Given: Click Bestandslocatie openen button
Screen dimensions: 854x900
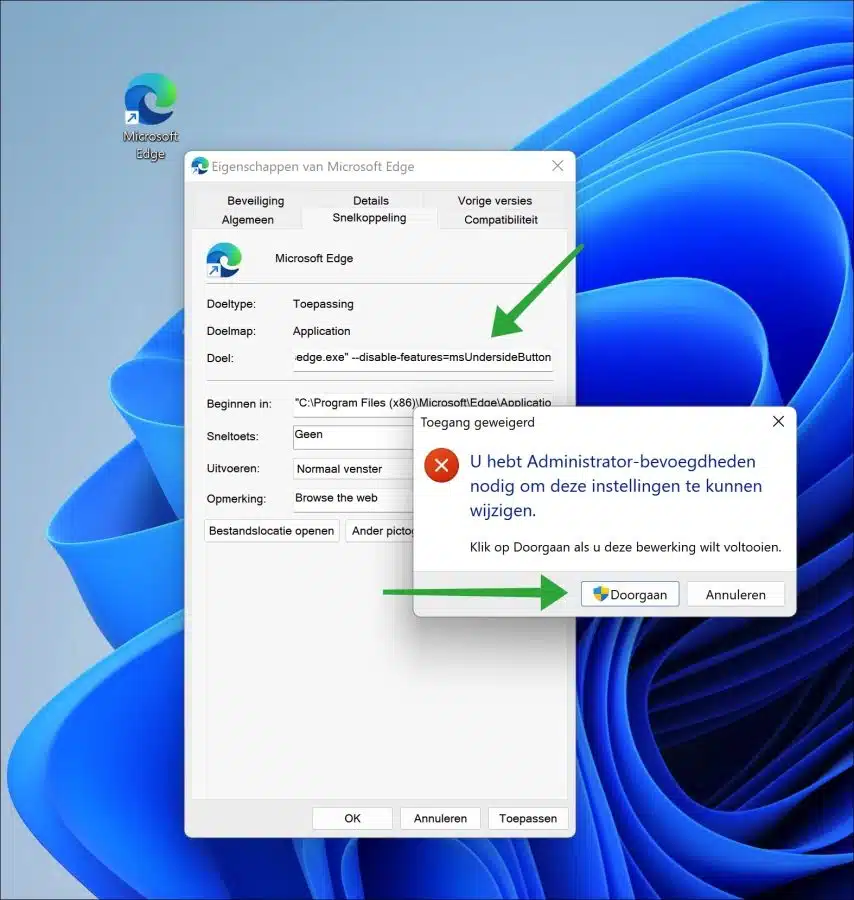Looking at the screenshot, I should pos(271,531).
